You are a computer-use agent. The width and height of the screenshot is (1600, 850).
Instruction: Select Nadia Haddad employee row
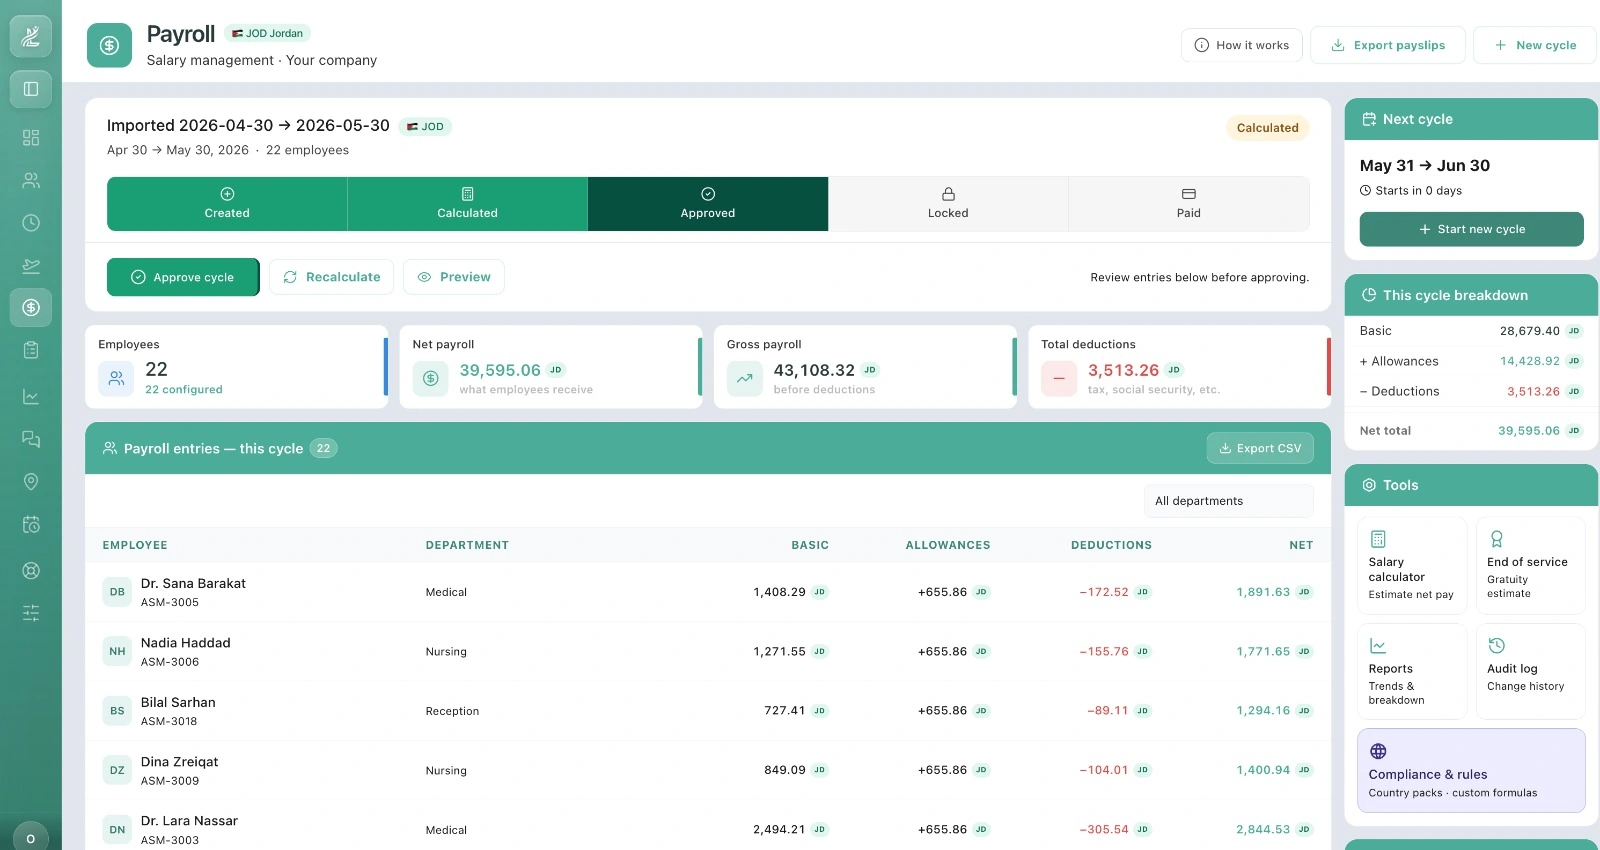[x=708, y=651]
